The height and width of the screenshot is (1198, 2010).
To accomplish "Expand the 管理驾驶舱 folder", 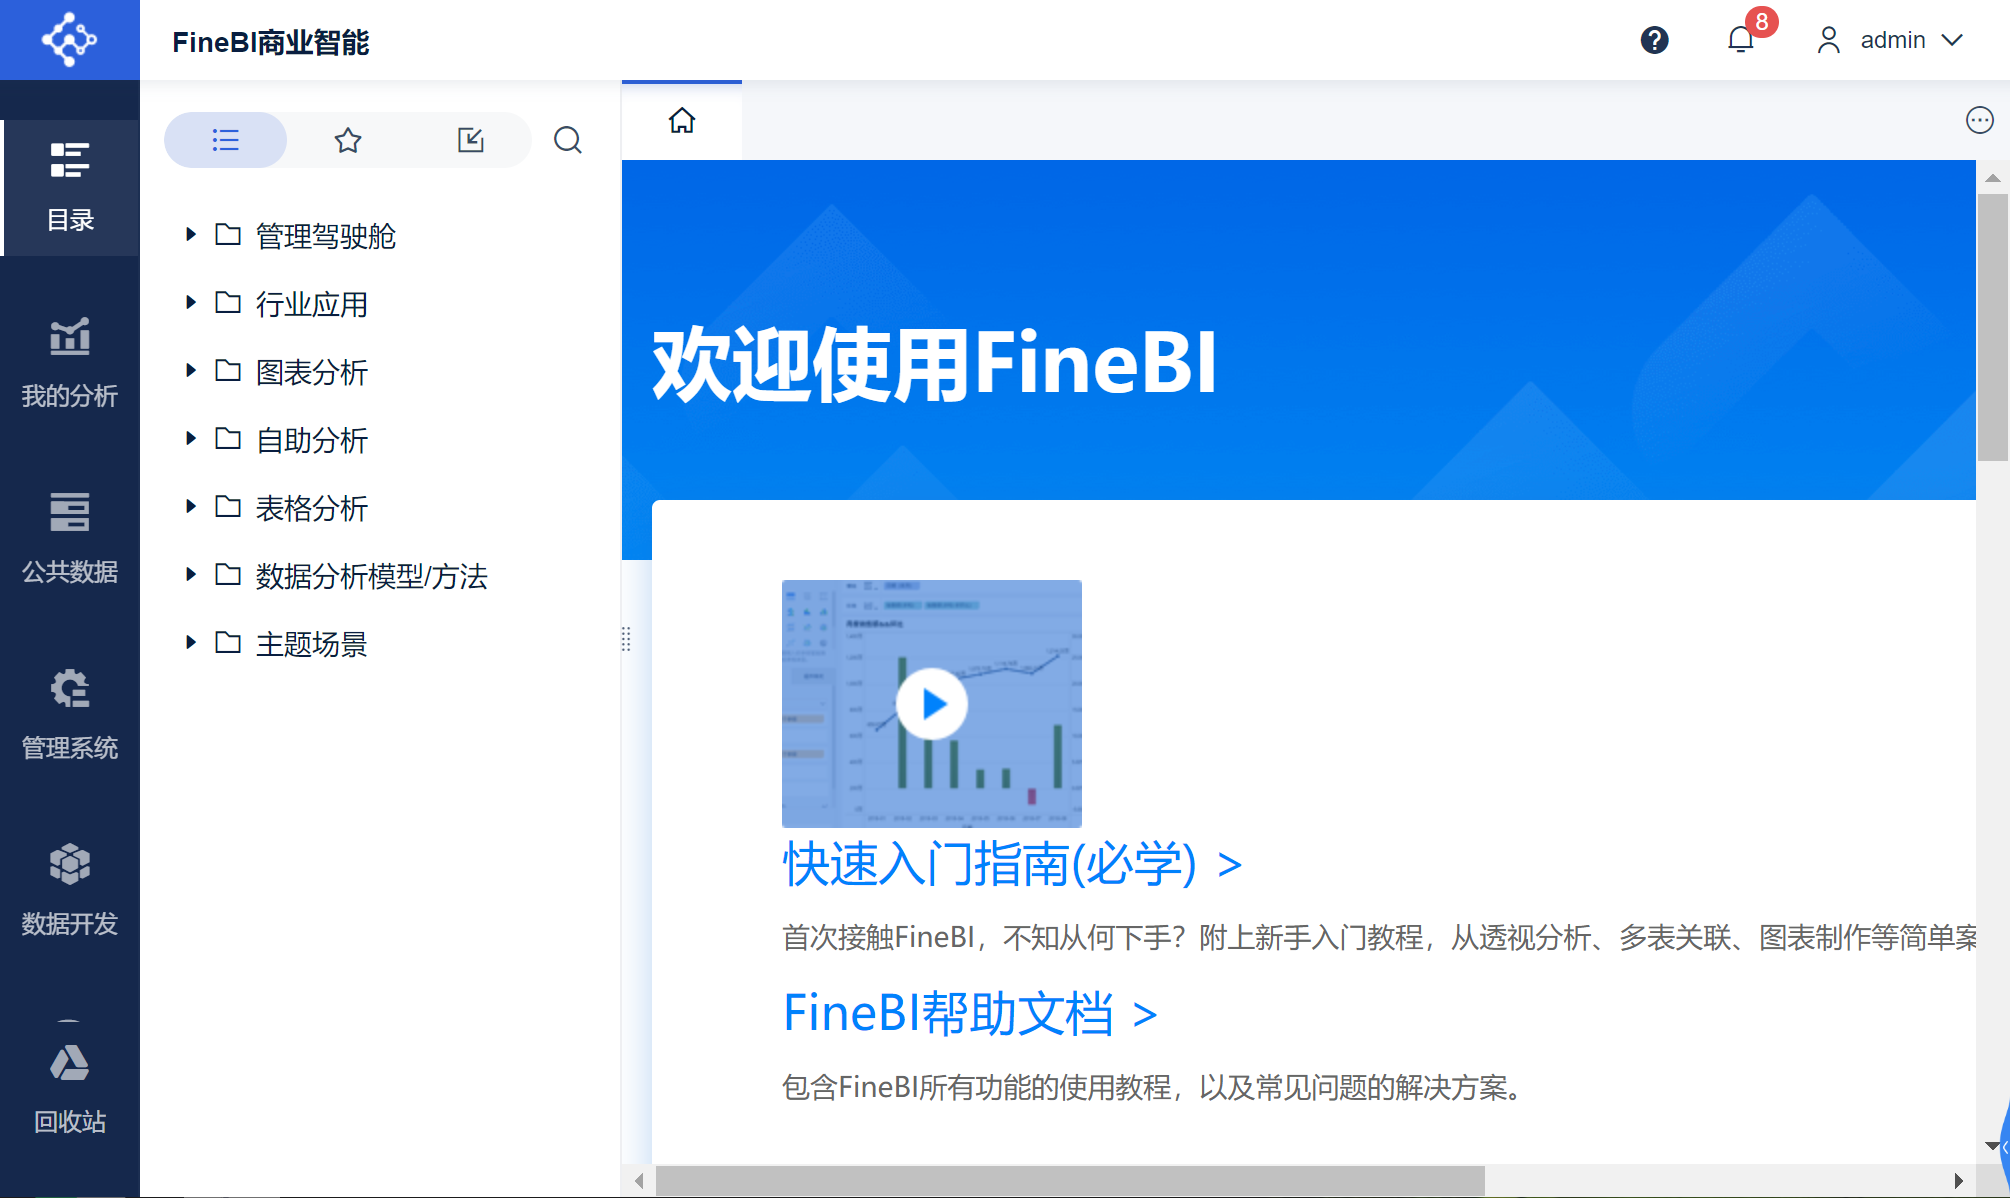I will 191,235.
